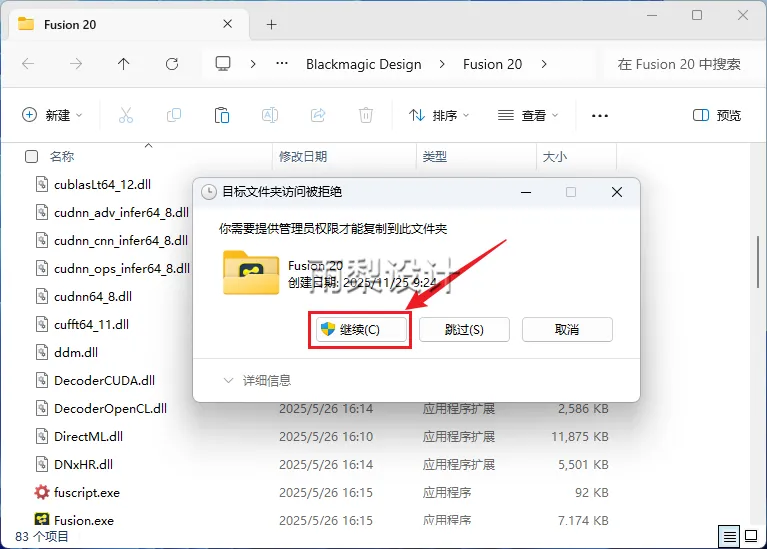Close the Fusion 20 tab
This screenshot has height=549, width=767.
[227, 24]
